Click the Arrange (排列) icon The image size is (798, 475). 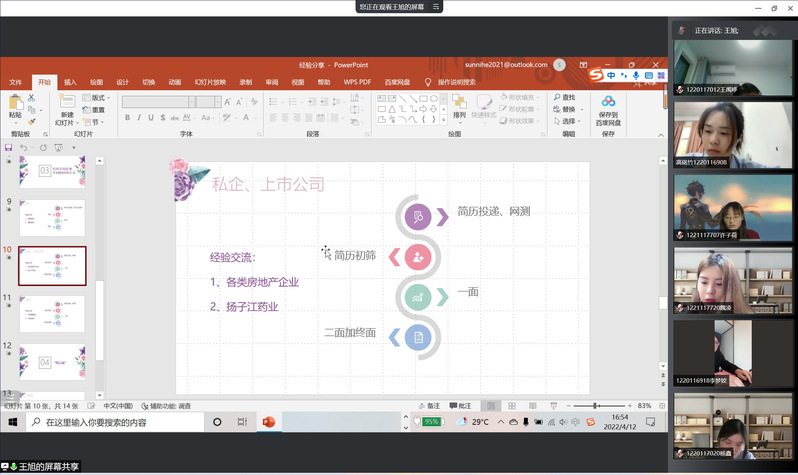459,106
